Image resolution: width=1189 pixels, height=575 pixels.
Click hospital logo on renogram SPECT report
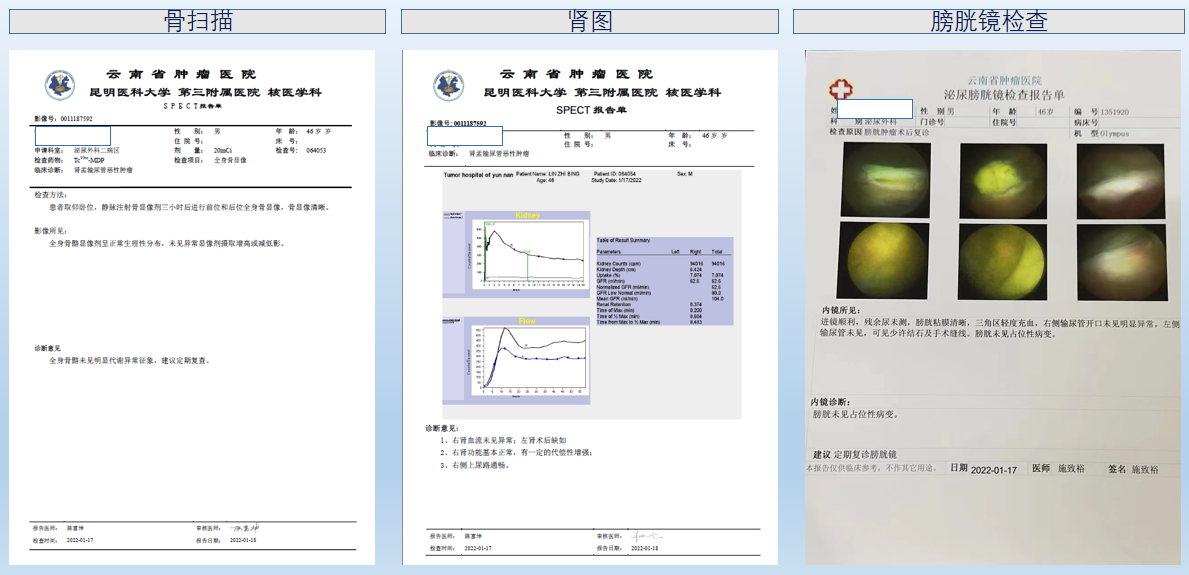coord(449,86)
